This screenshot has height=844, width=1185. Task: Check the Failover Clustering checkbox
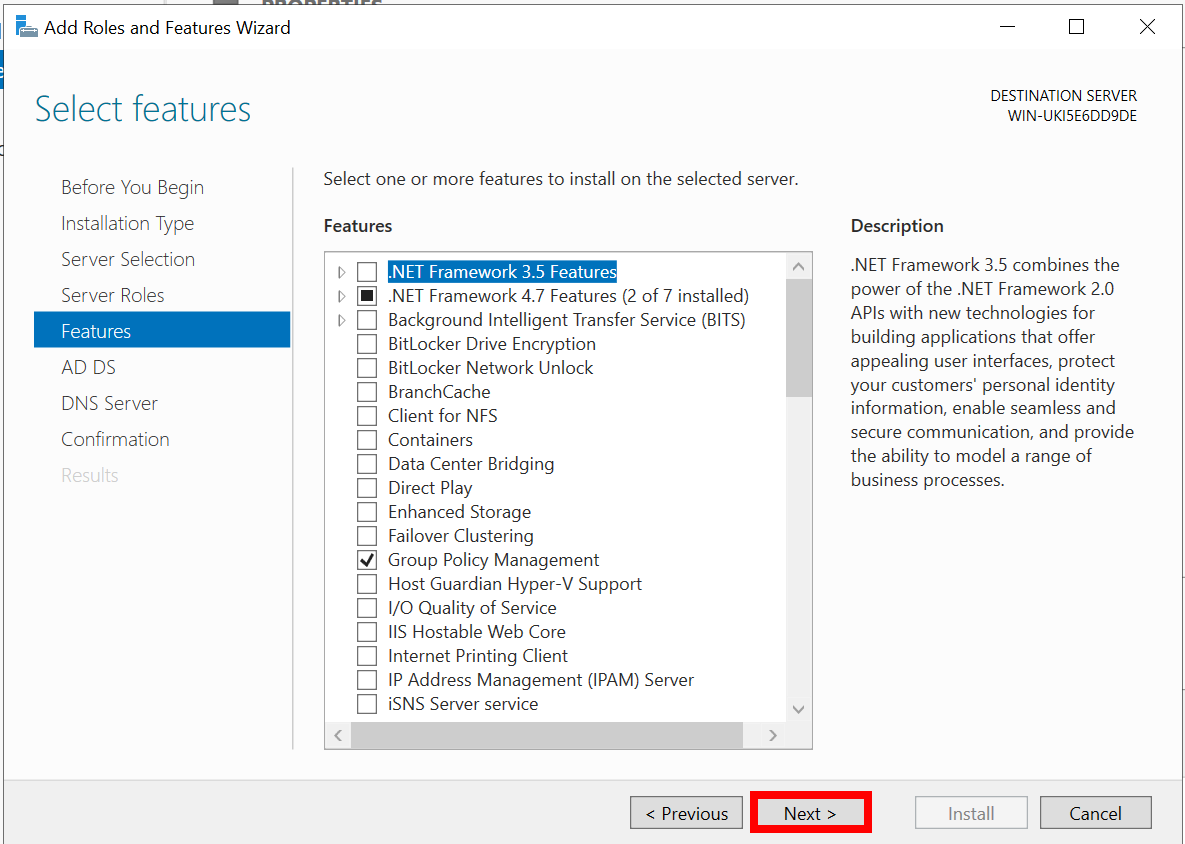pos(367,536)
